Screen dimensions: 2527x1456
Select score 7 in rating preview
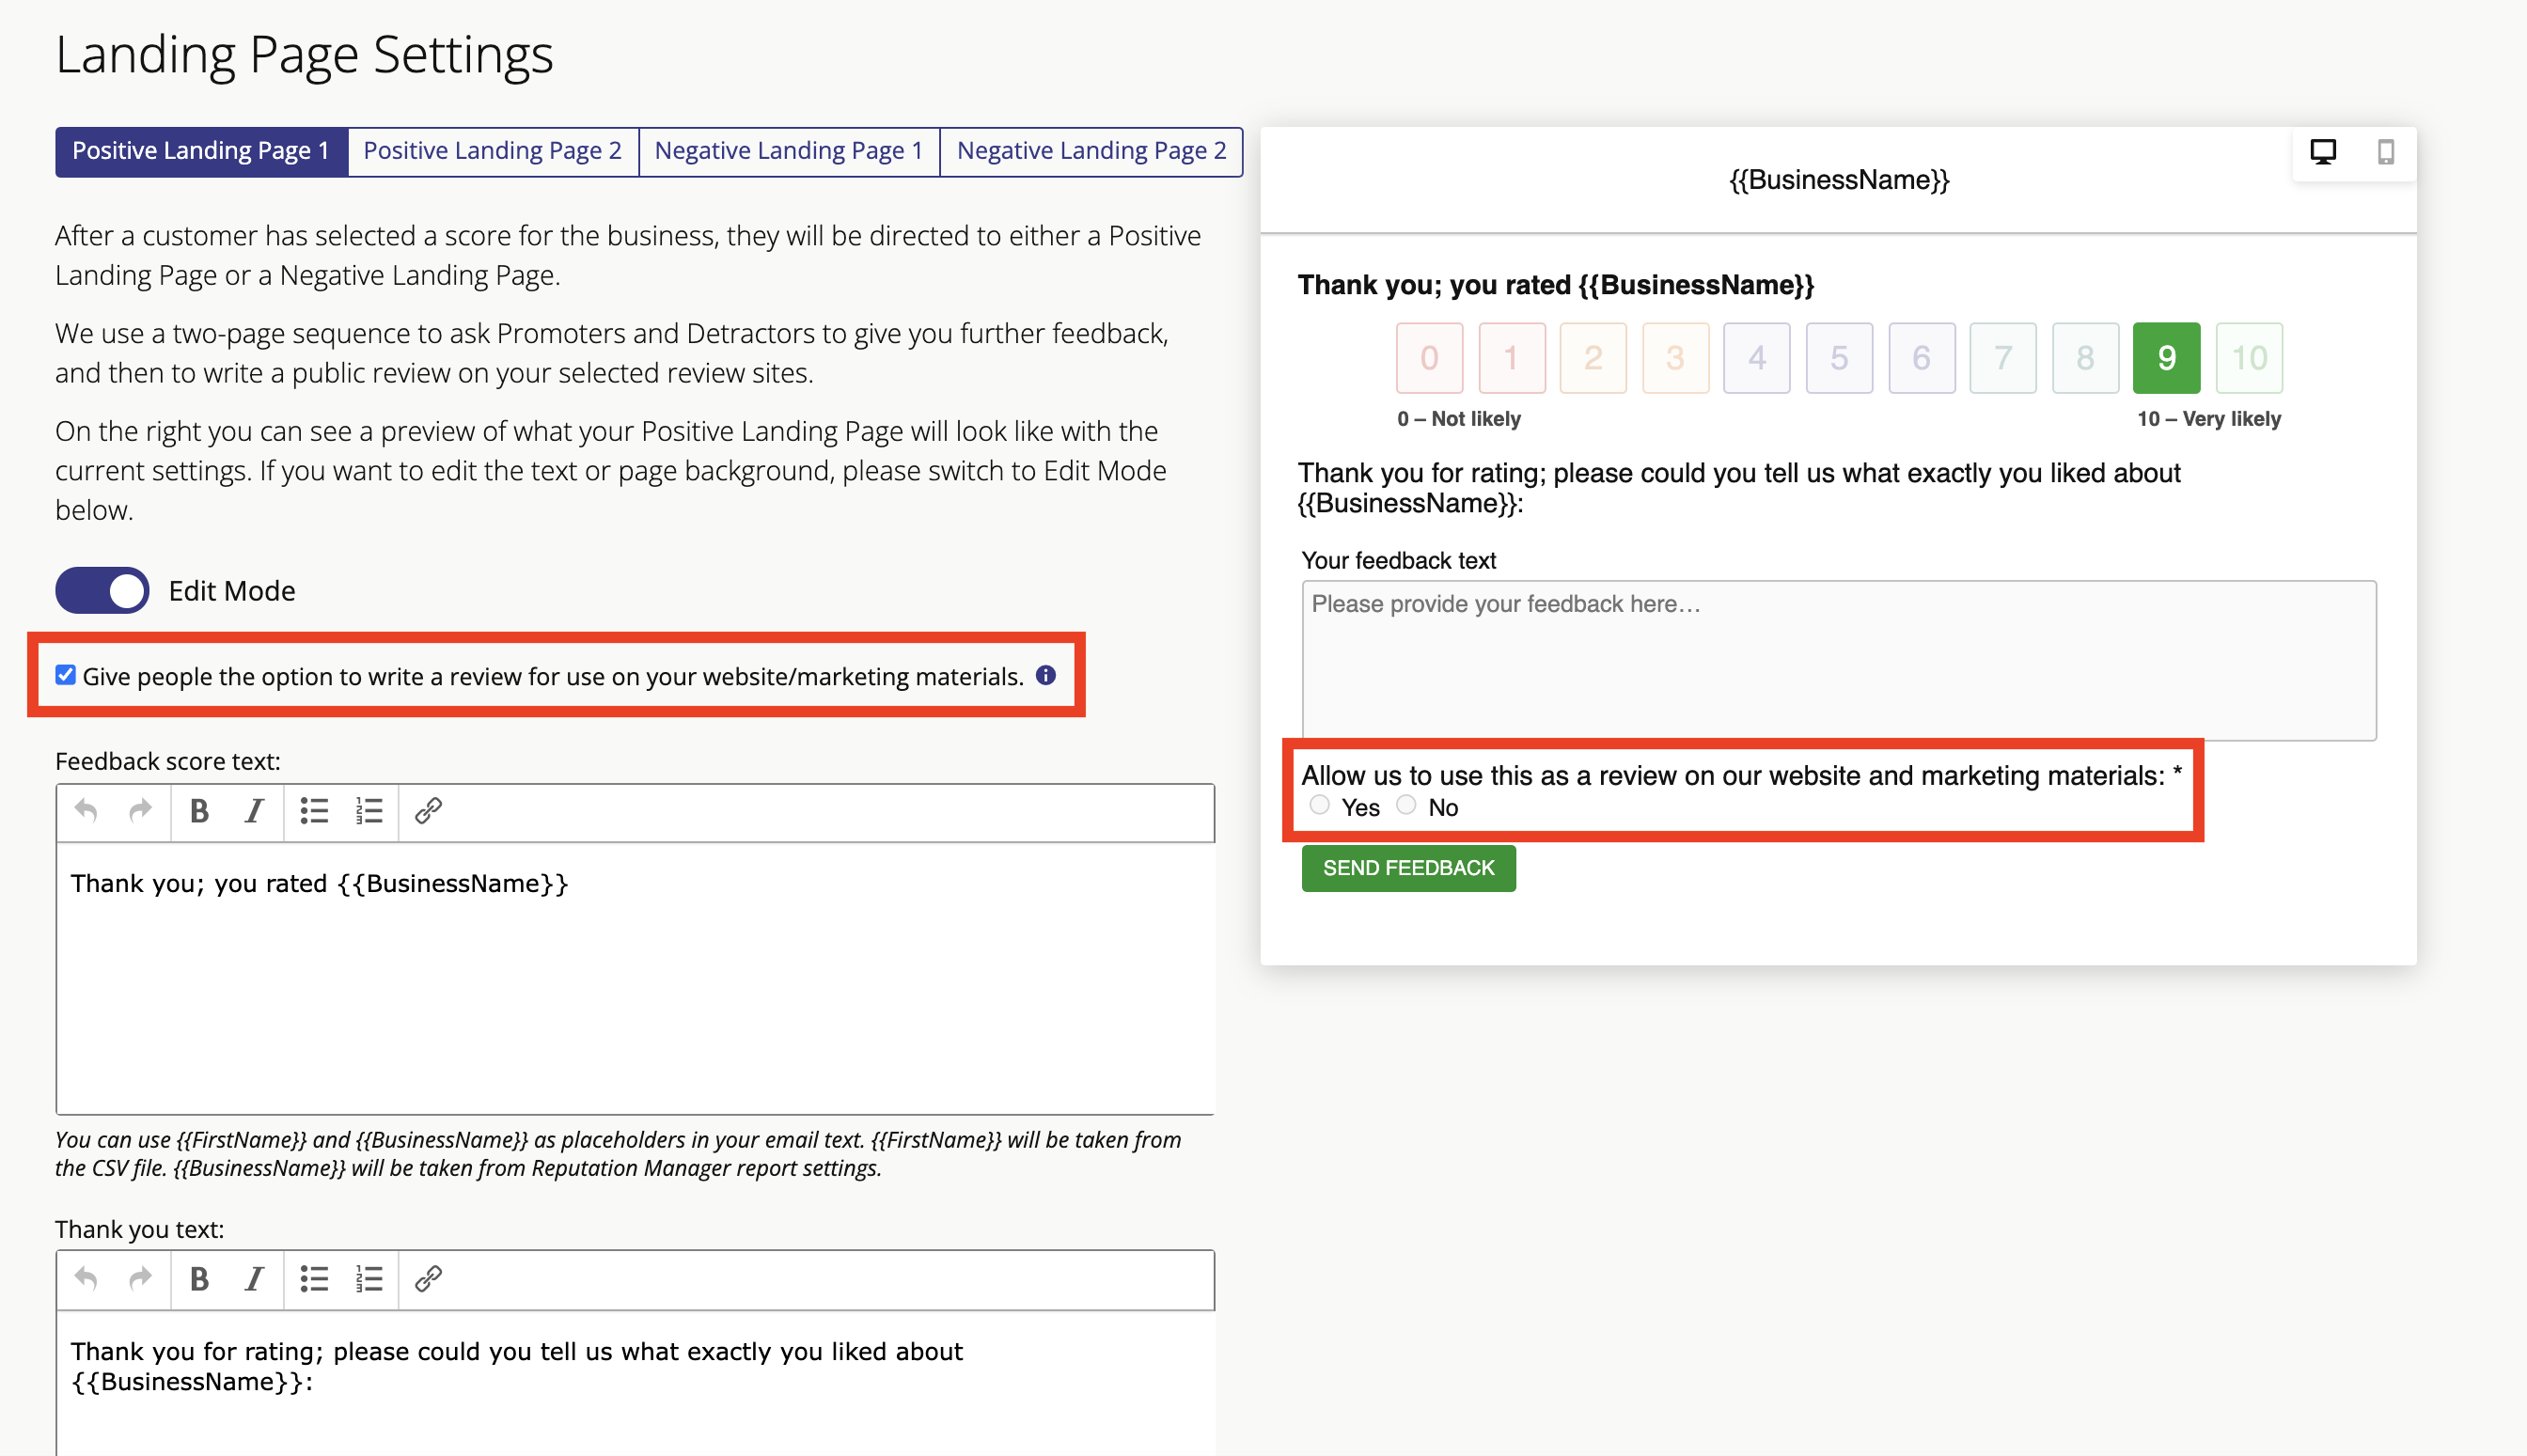(x=2003, y=358)
